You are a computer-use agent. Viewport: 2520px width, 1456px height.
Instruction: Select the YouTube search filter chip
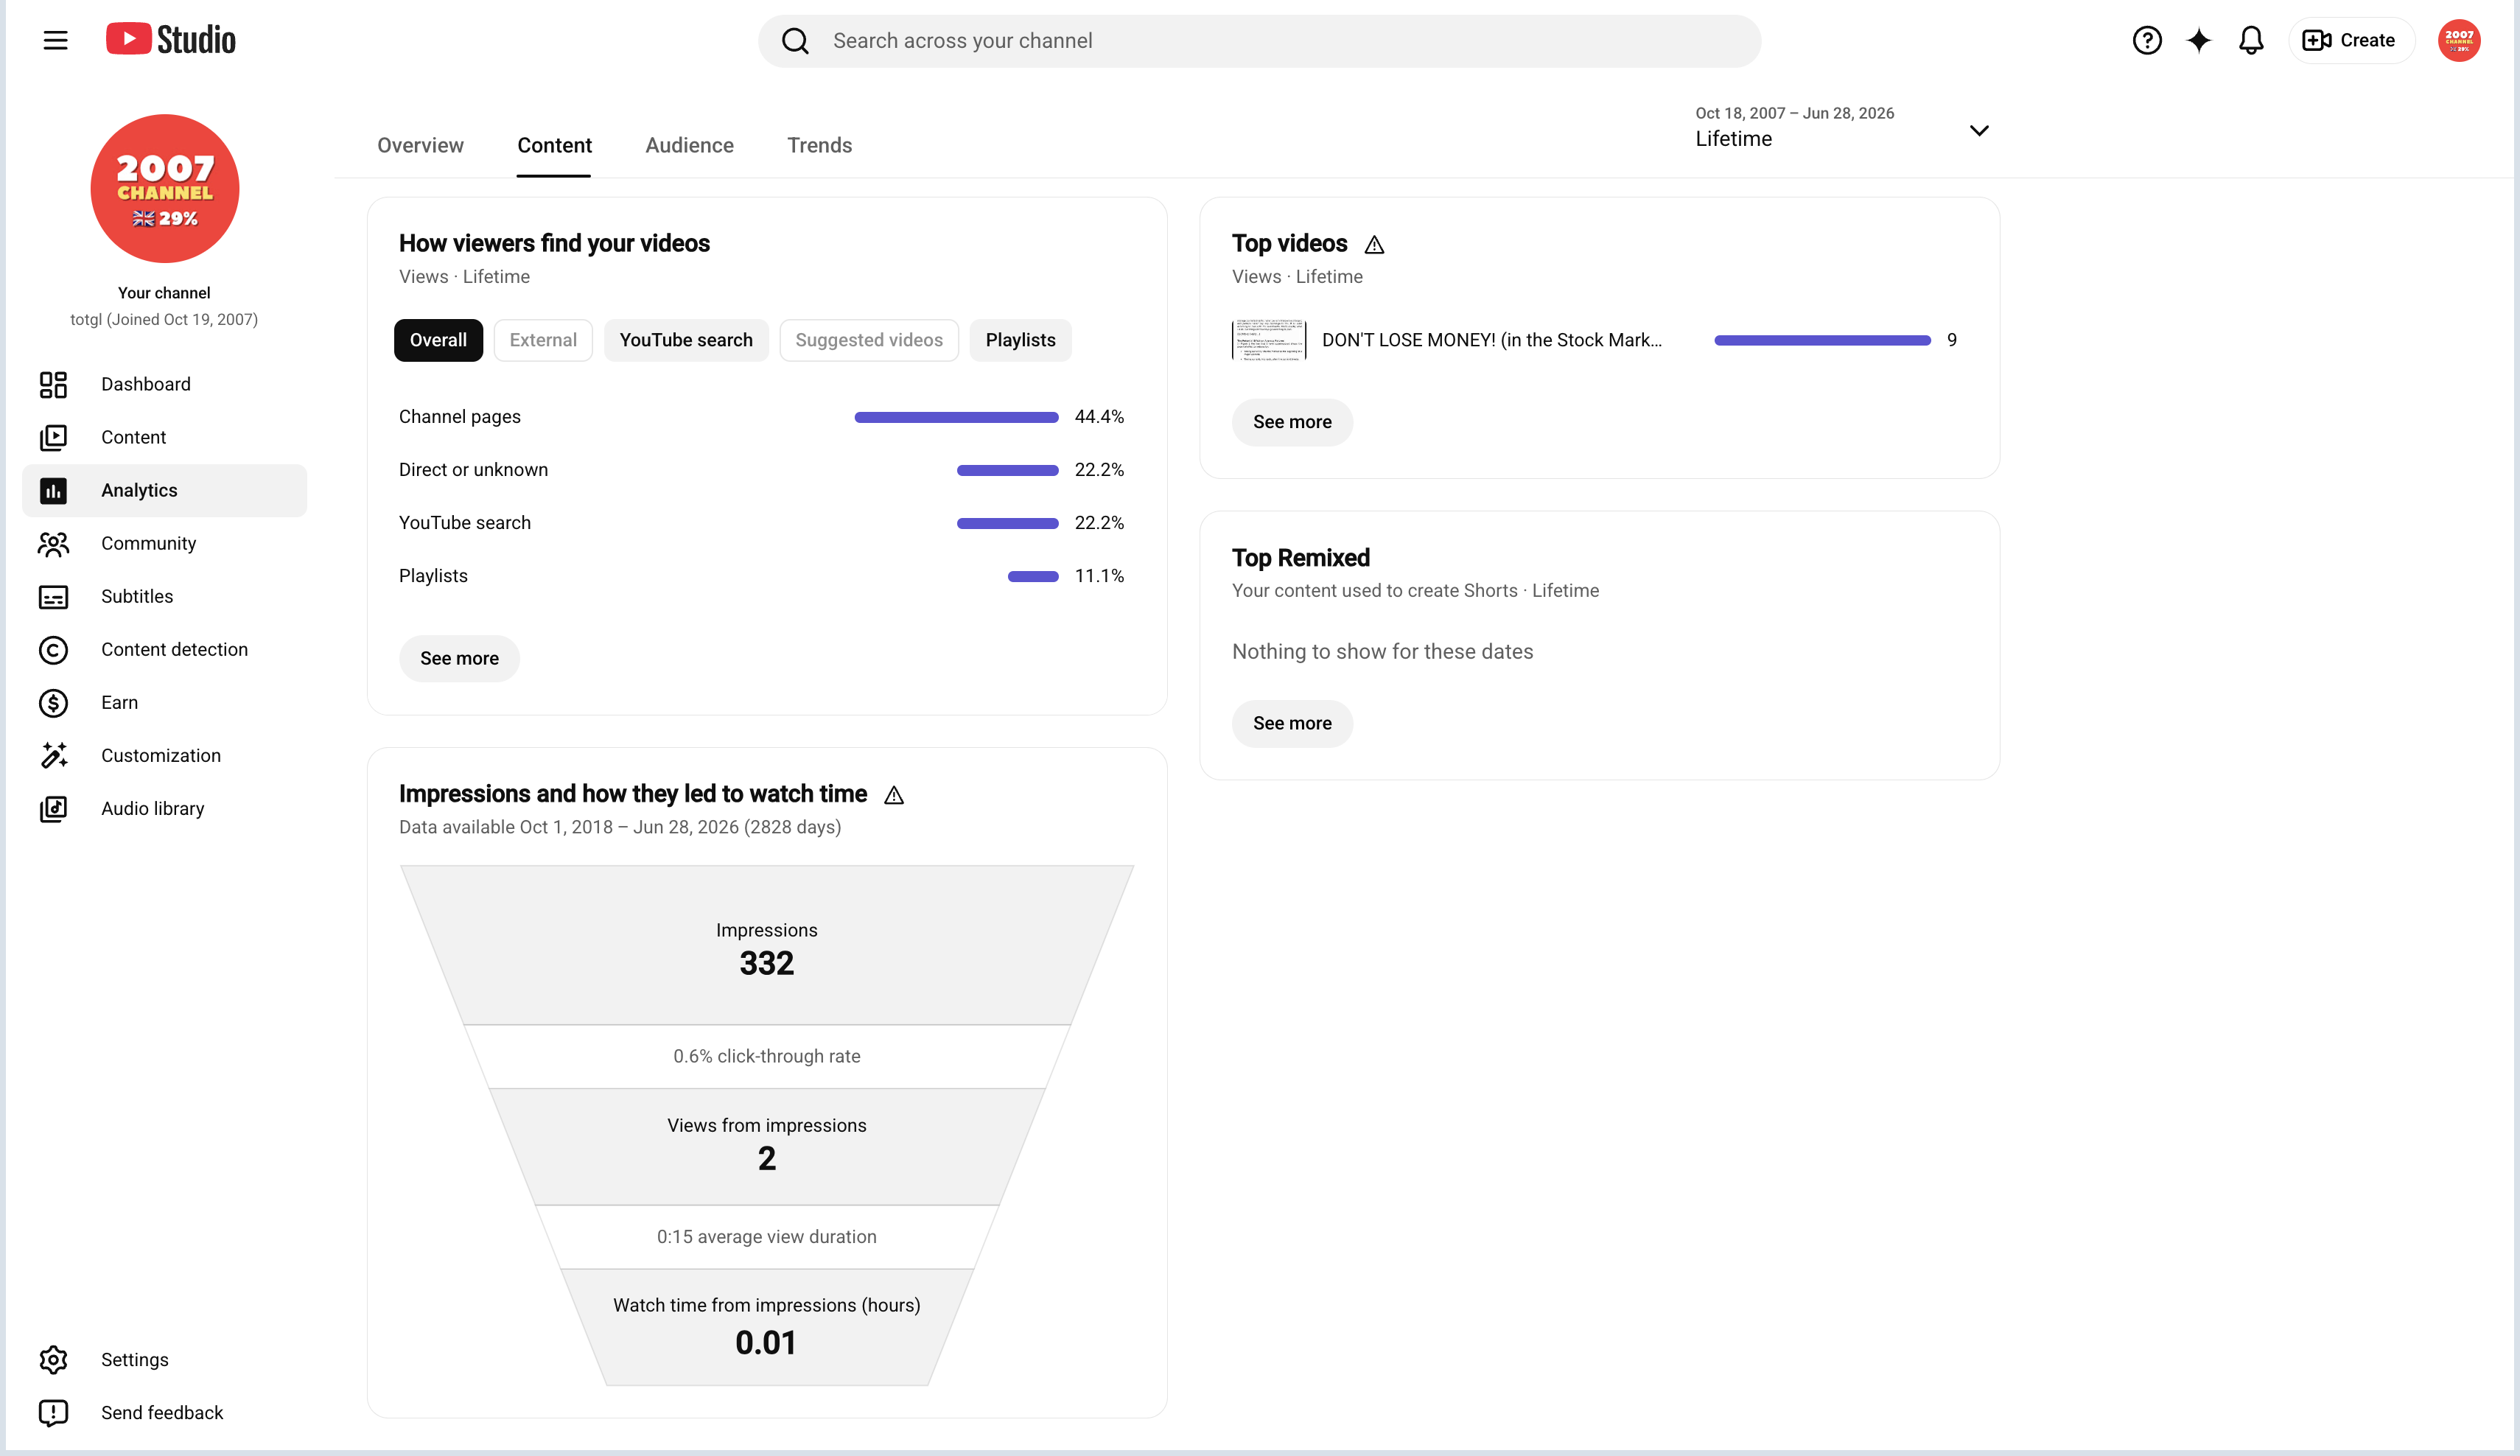click(x=686, y=340)
